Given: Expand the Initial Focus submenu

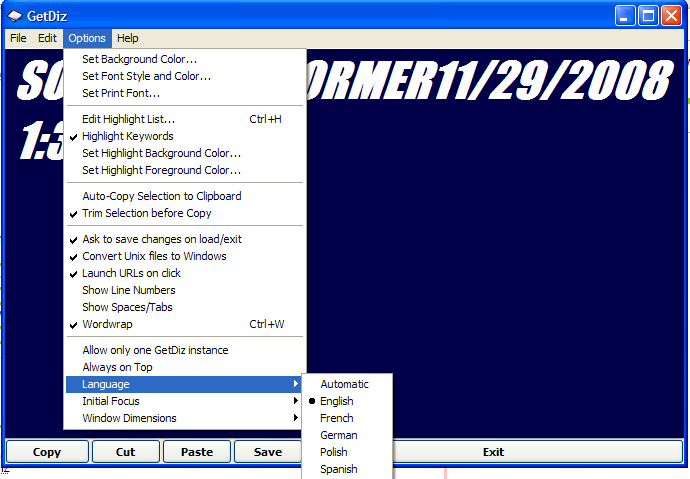Looking at the screenshot, I should tap(185, 401).
